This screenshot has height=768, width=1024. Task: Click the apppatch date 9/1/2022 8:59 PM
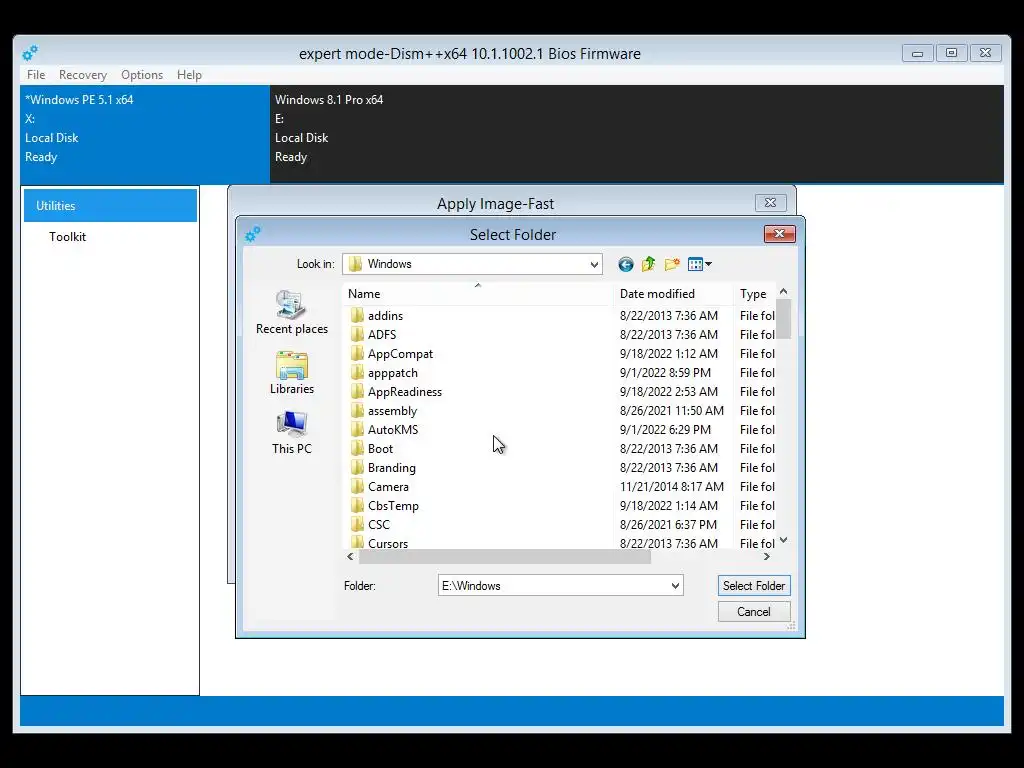point(665,372)
